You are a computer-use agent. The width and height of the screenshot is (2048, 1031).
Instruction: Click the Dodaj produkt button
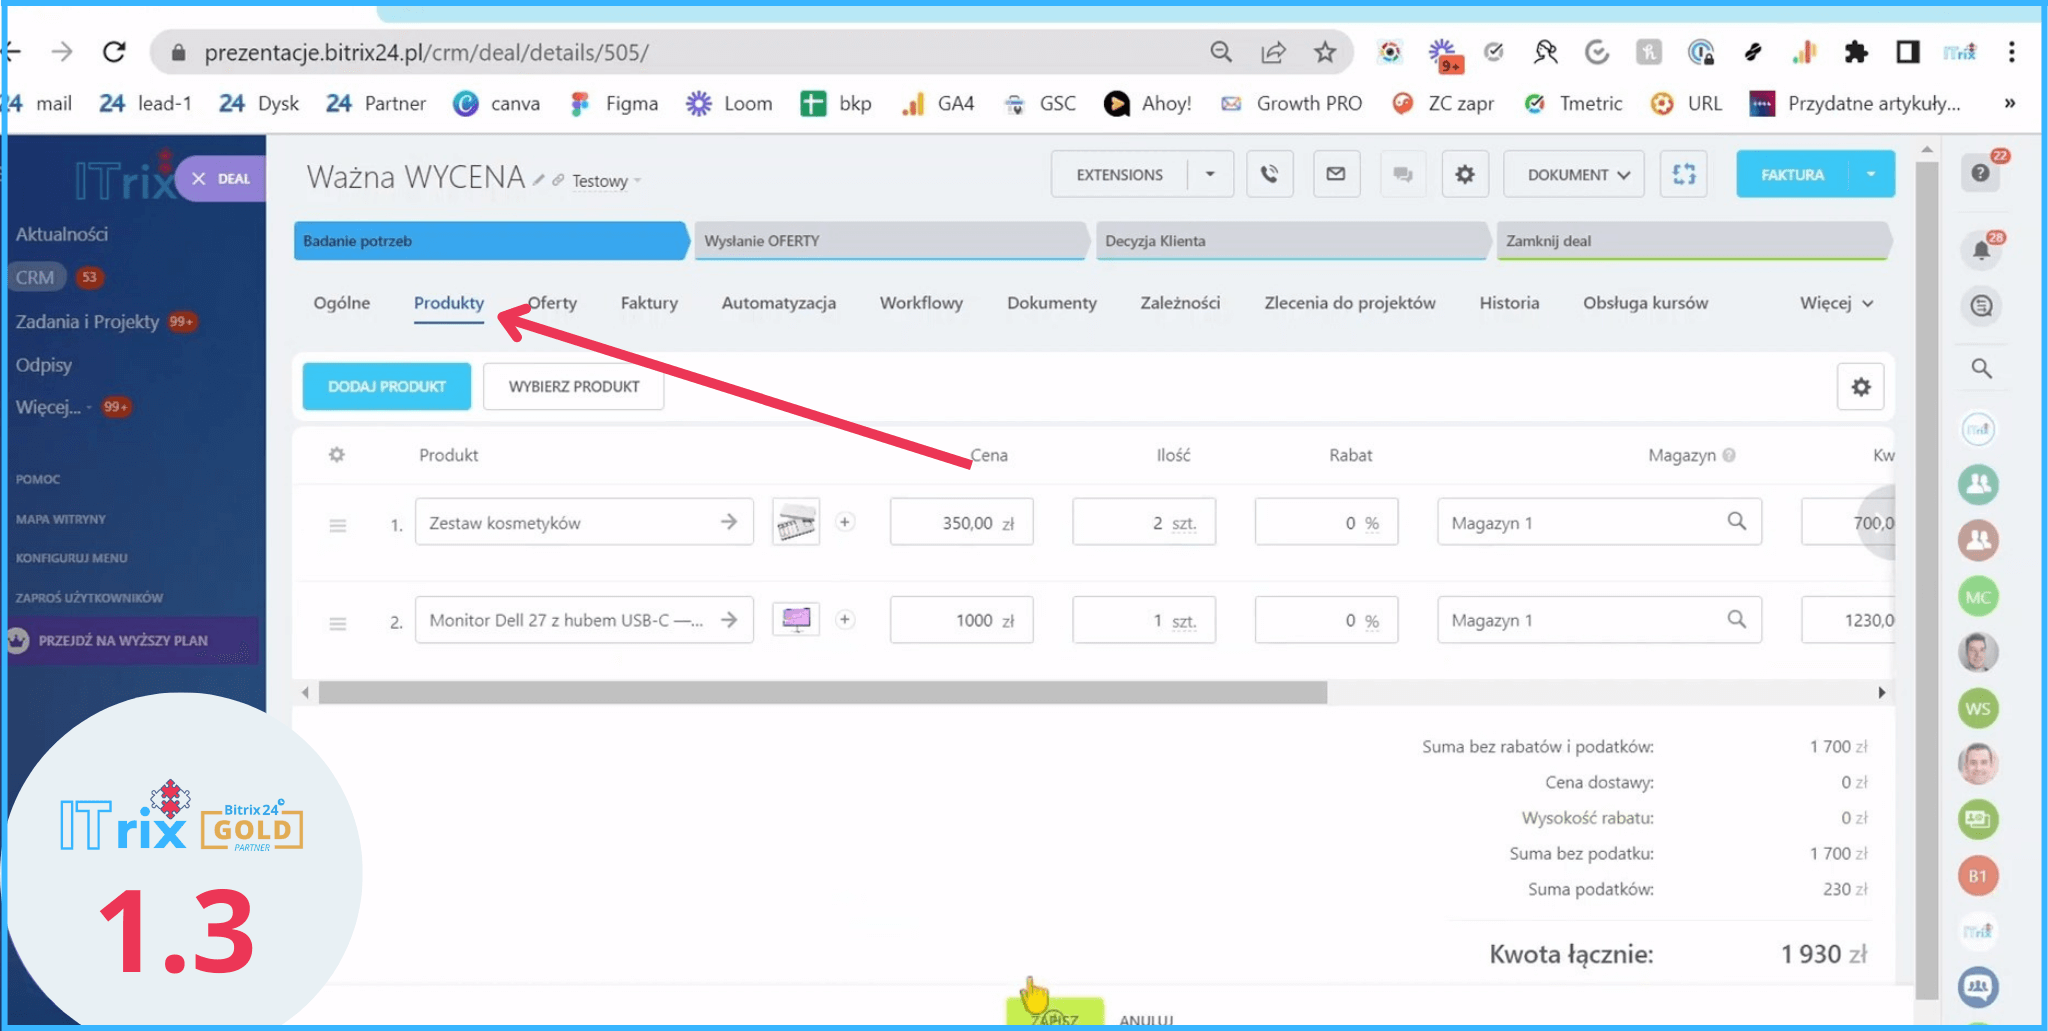click(x=387, y=387)
